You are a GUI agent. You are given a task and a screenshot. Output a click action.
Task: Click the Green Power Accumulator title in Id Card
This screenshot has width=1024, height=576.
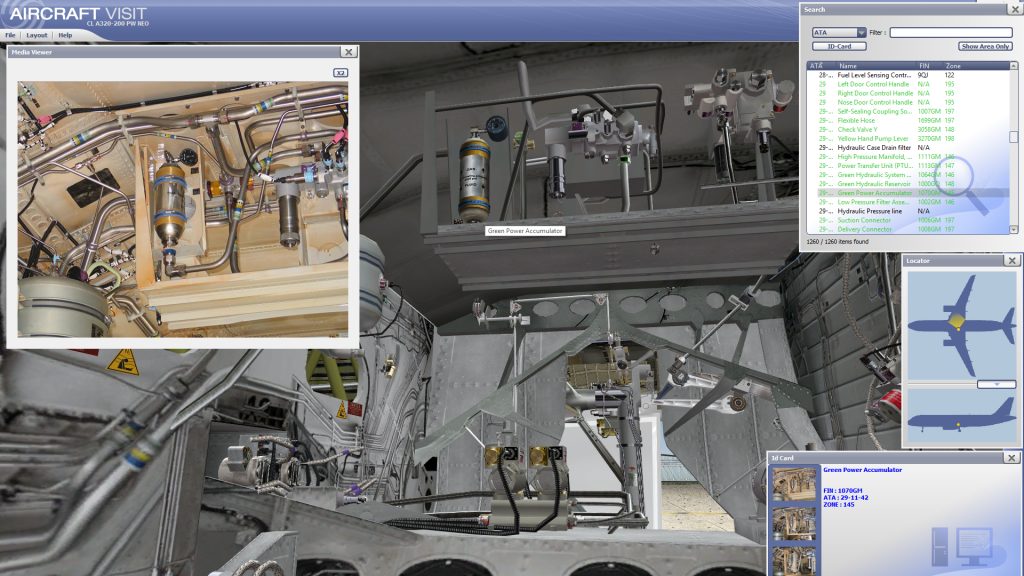(862, 470)
